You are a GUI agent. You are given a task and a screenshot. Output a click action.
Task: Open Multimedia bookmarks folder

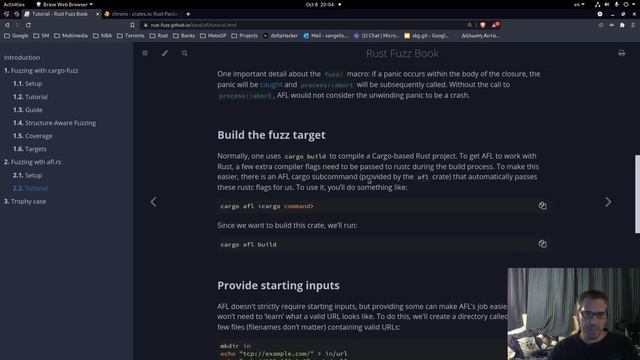tap(71, 36)
